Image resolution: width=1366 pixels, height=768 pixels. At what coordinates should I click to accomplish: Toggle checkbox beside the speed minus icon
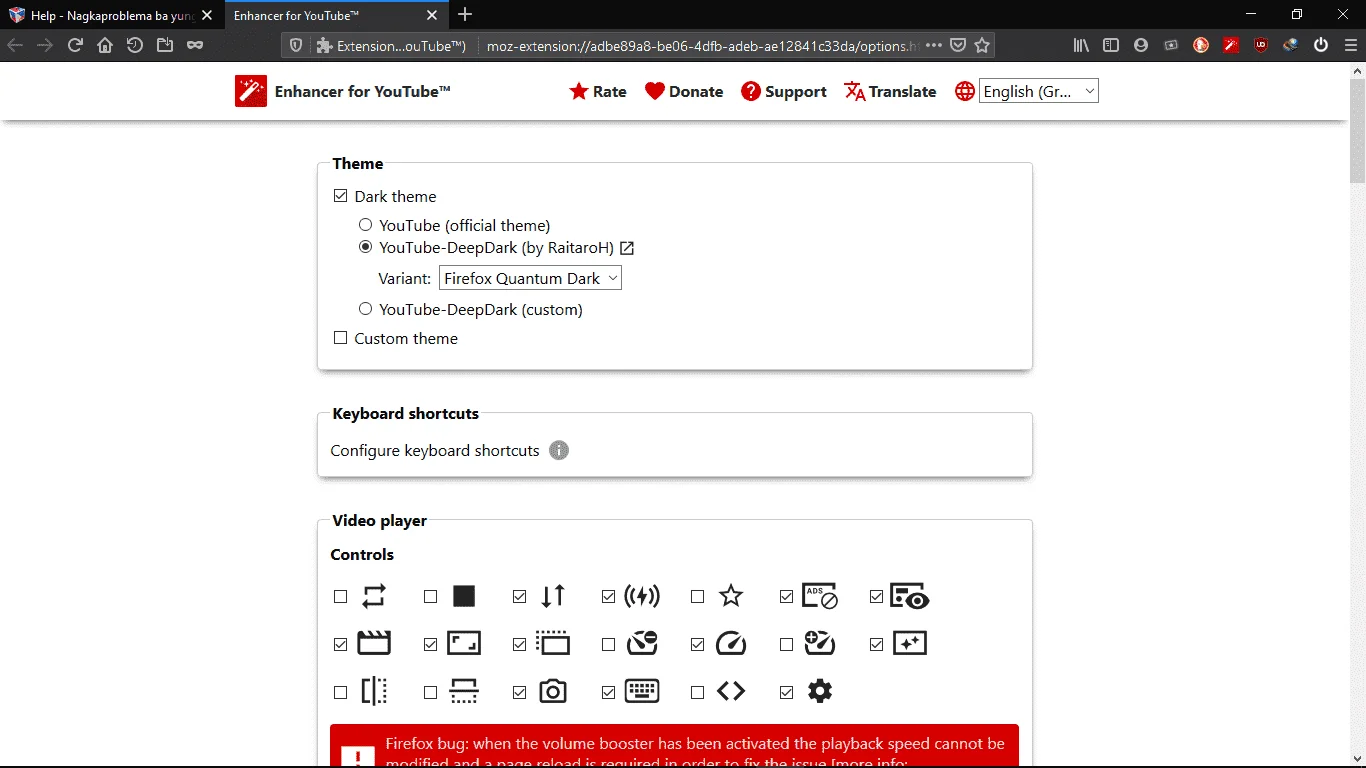pyautogui.click(x=608, y=644)
